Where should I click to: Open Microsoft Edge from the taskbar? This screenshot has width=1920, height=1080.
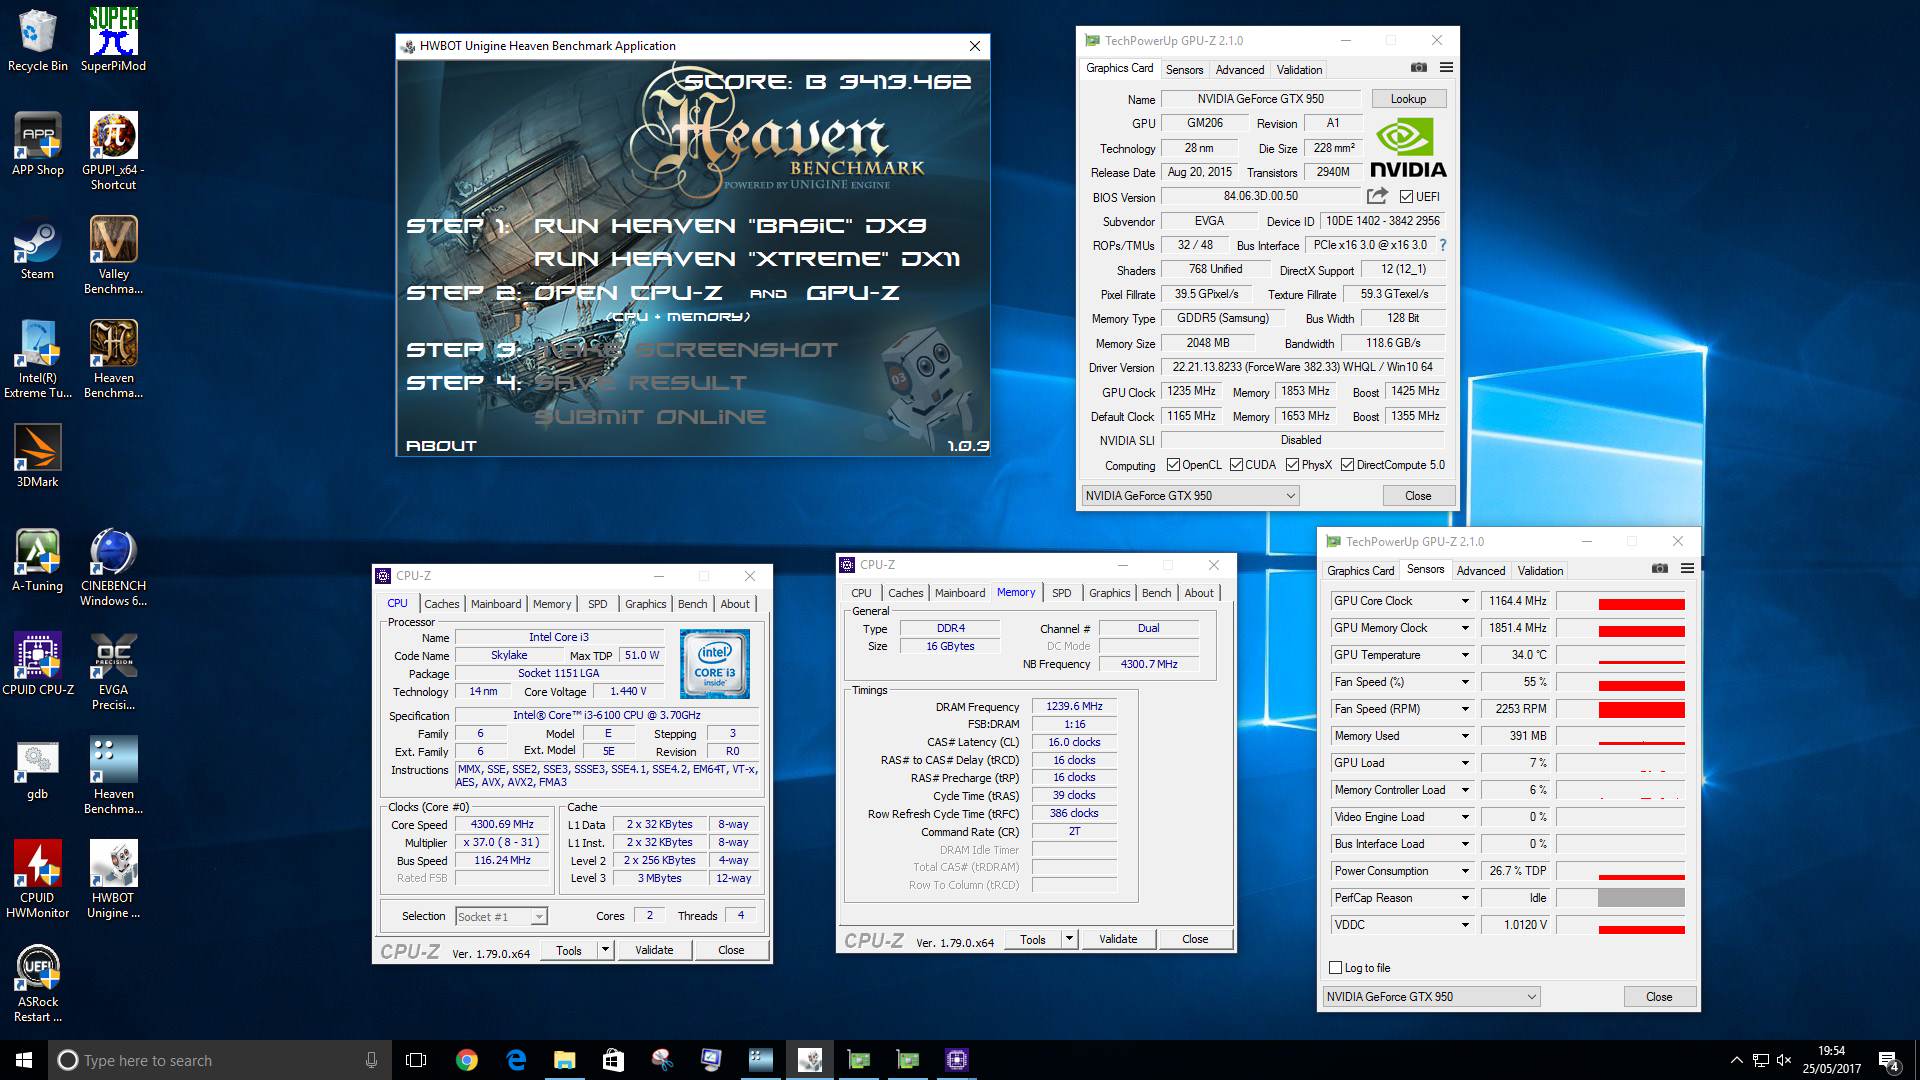(516, 1060)
